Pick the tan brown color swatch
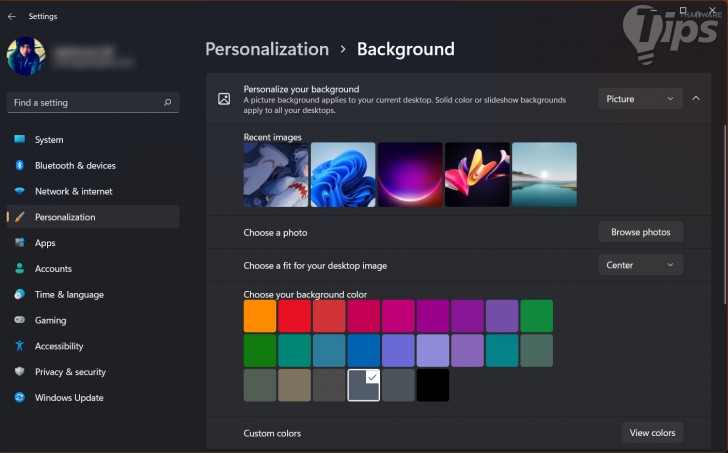The width and height of the screenshot is (728, 453). coord(294,385)
